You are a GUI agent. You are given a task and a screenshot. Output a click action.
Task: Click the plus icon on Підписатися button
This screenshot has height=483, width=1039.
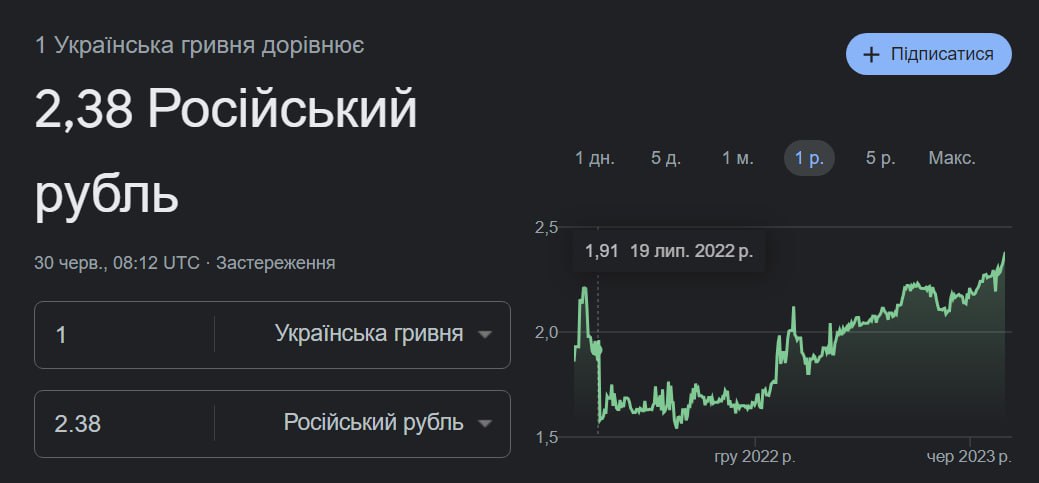(x=871, y=54)
